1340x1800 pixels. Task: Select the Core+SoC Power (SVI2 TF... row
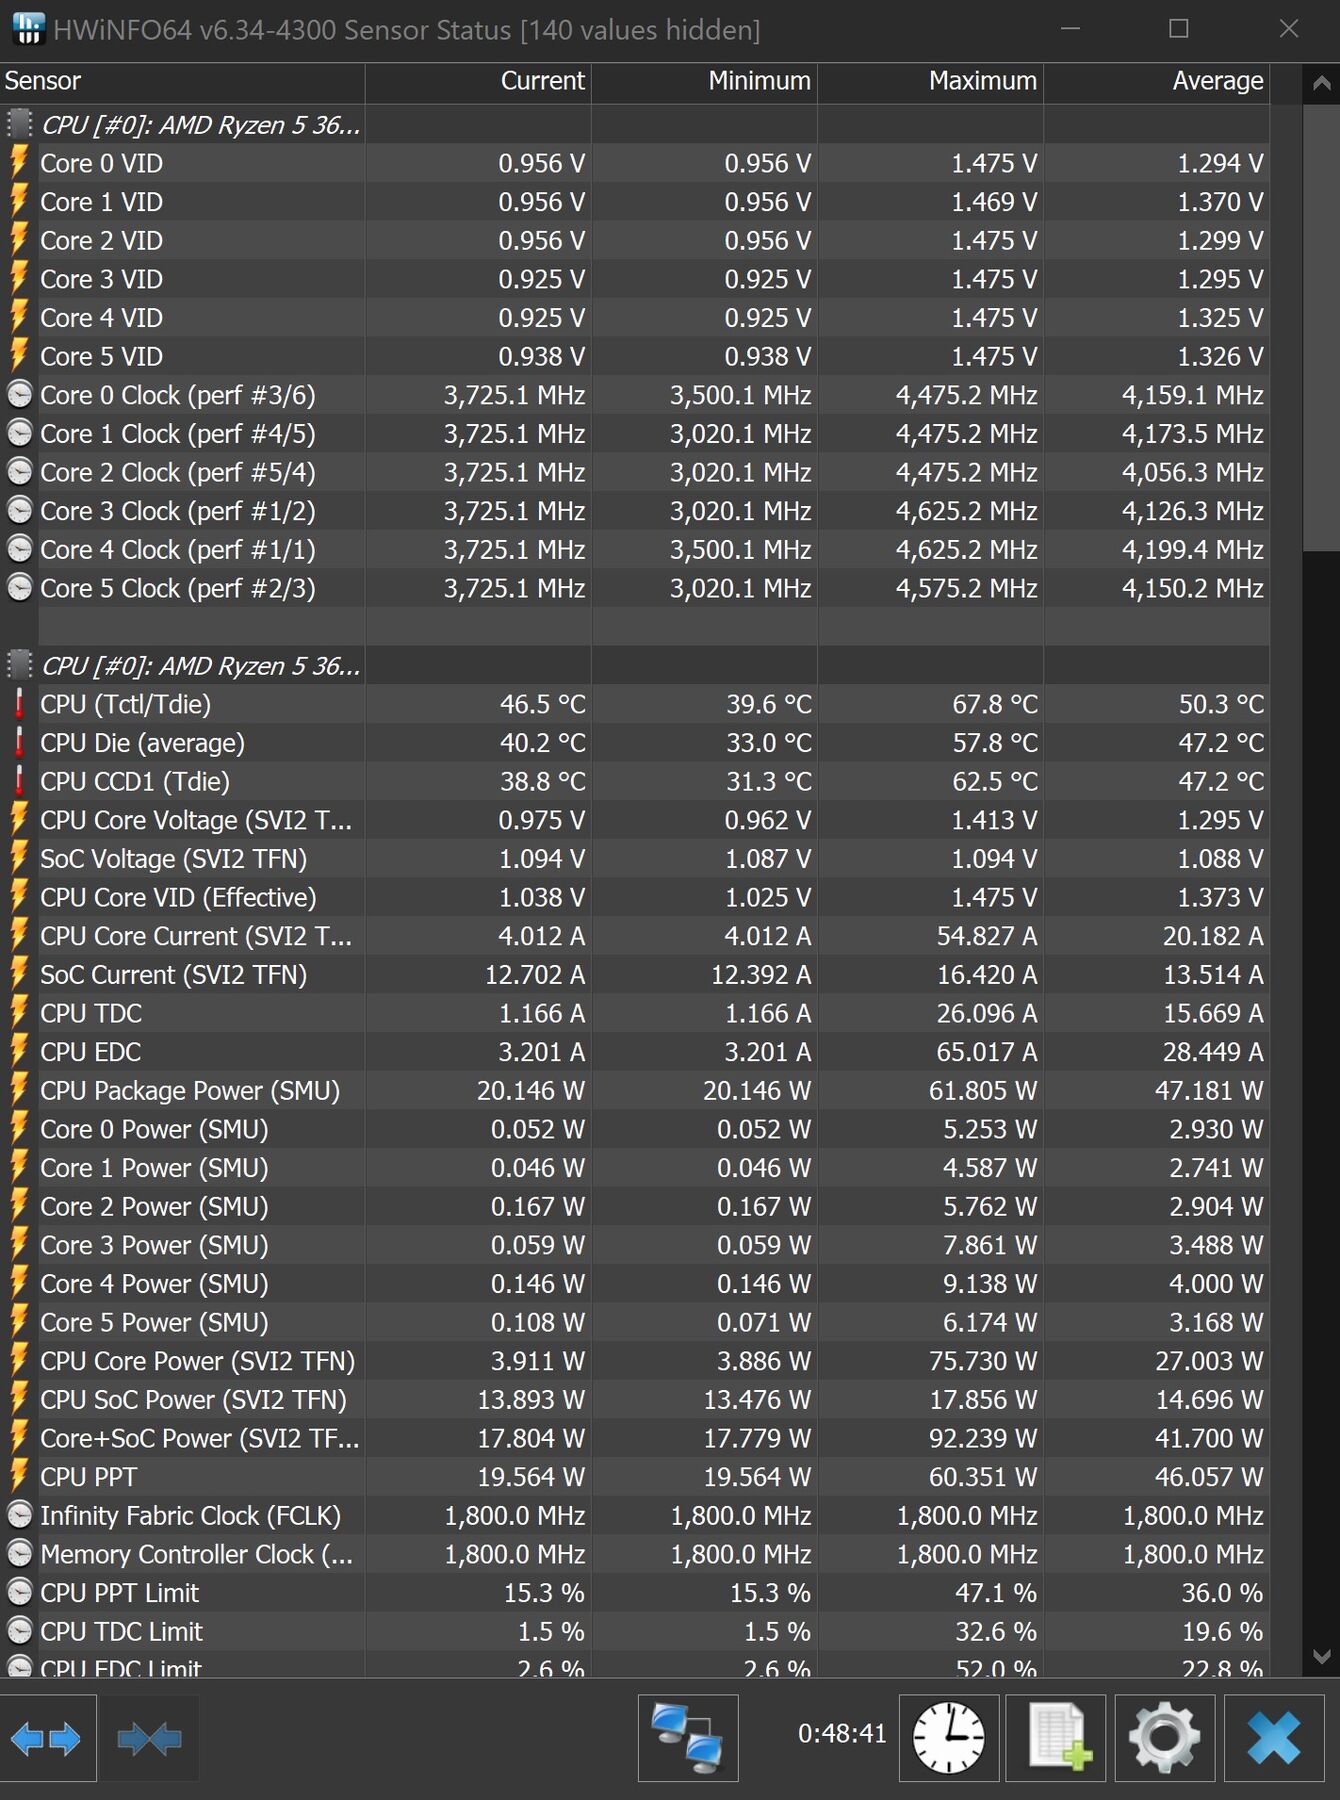pyautogui.click(x=635, y=1438)
